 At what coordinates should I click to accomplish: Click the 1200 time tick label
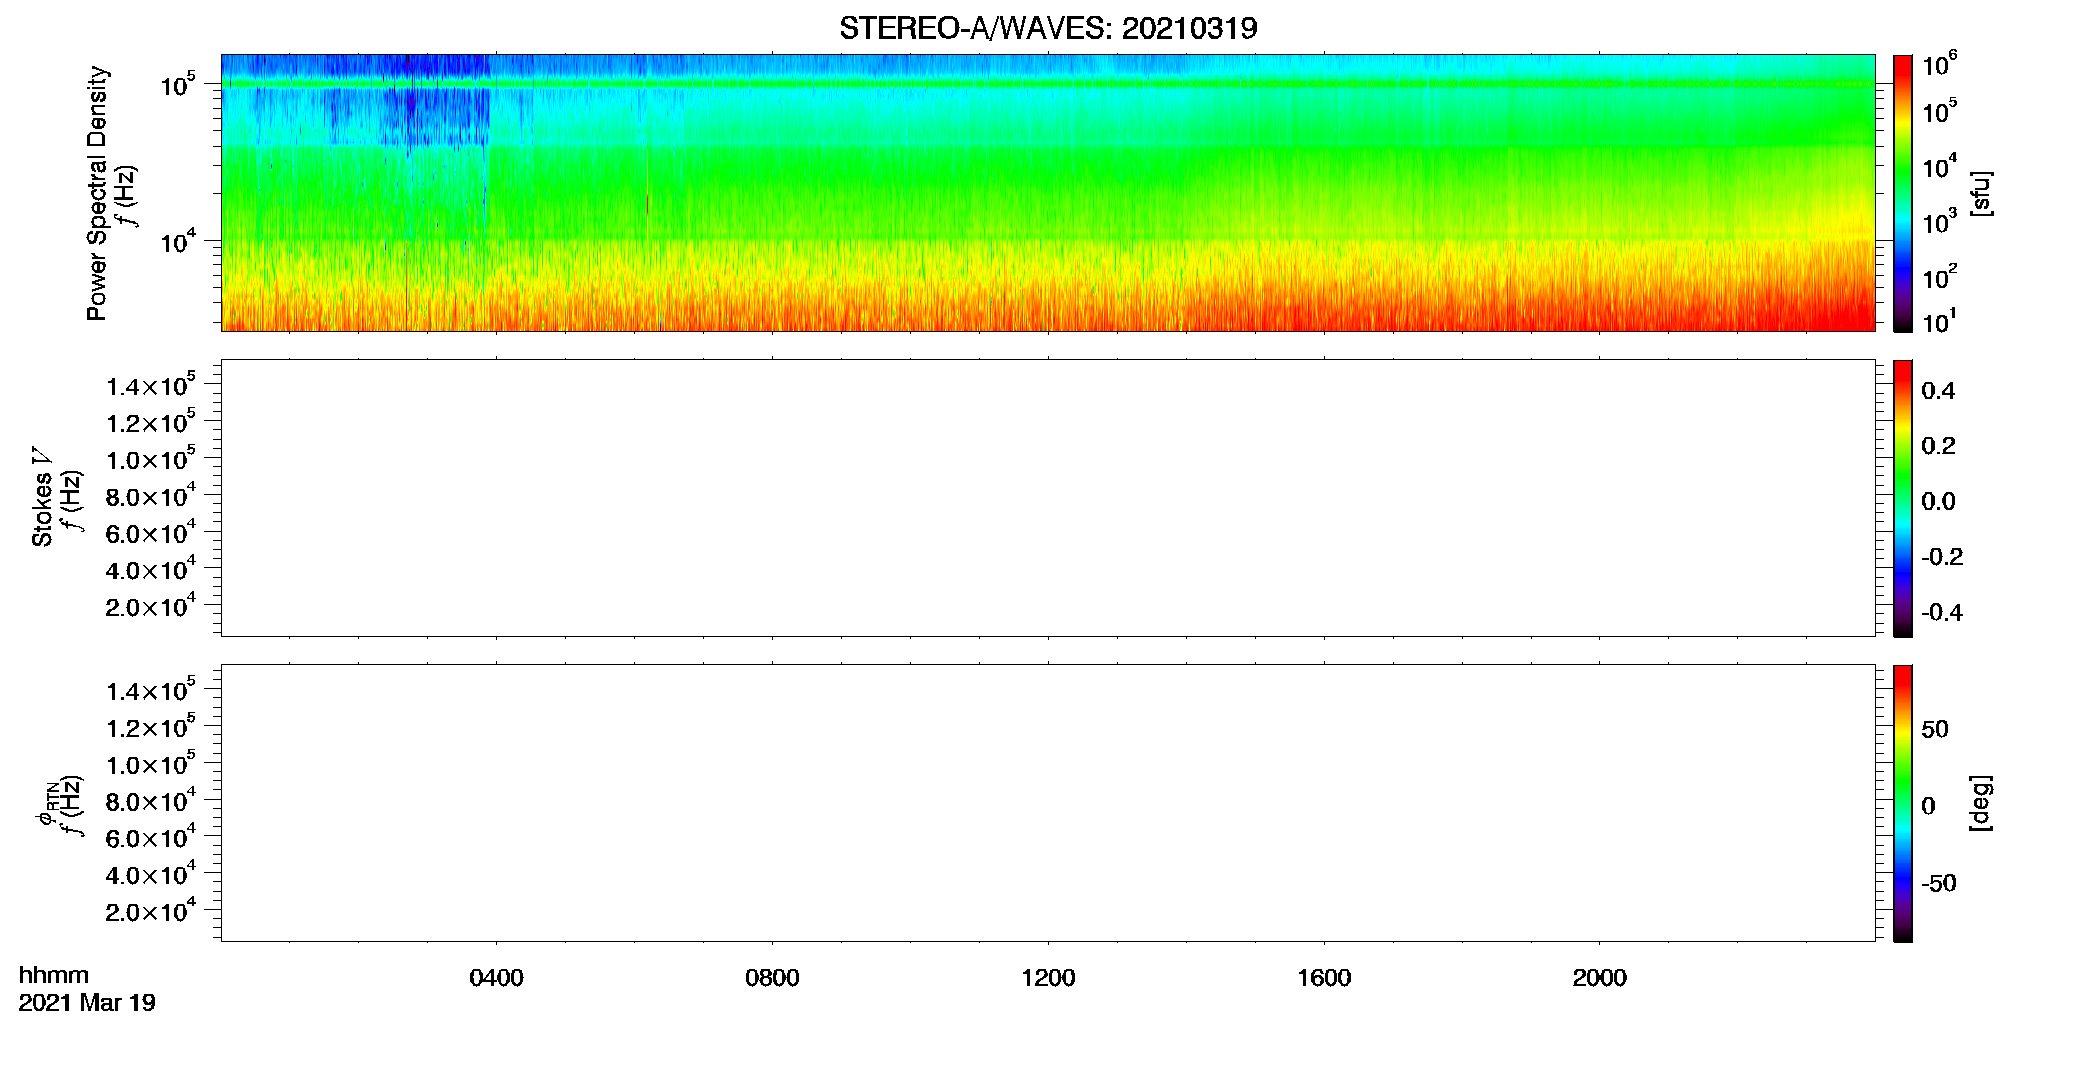point(1048,978)
